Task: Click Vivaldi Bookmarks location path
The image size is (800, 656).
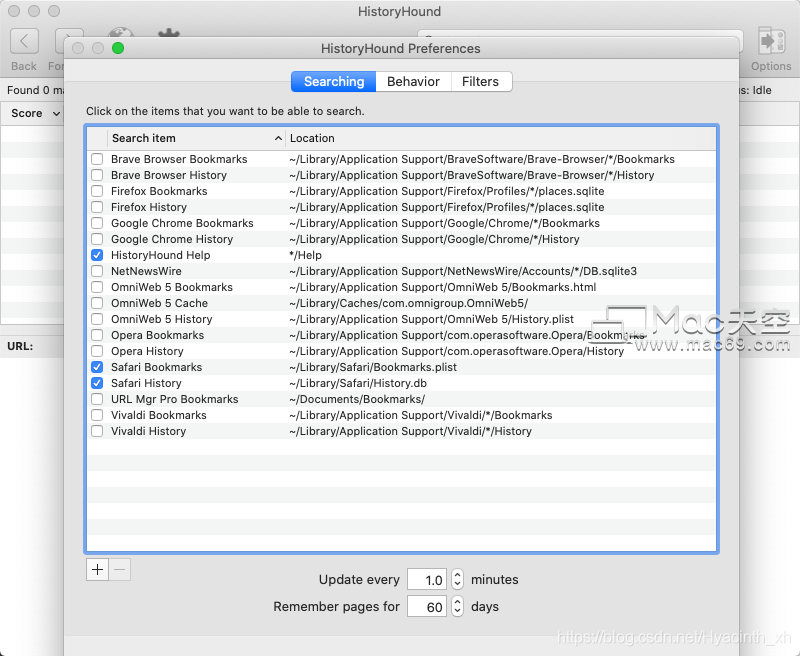Action: coord(421,415)
